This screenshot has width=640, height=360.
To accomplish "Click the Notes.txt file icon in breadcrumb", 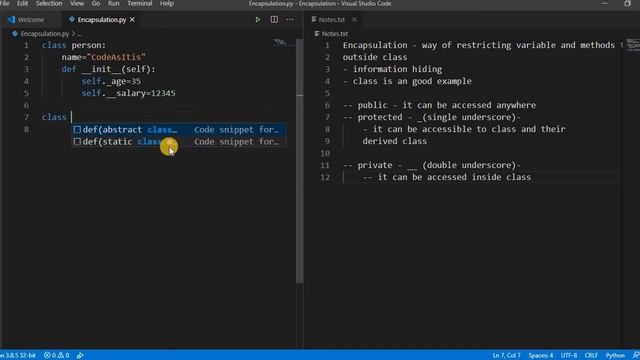I will [x=317, y=33].
